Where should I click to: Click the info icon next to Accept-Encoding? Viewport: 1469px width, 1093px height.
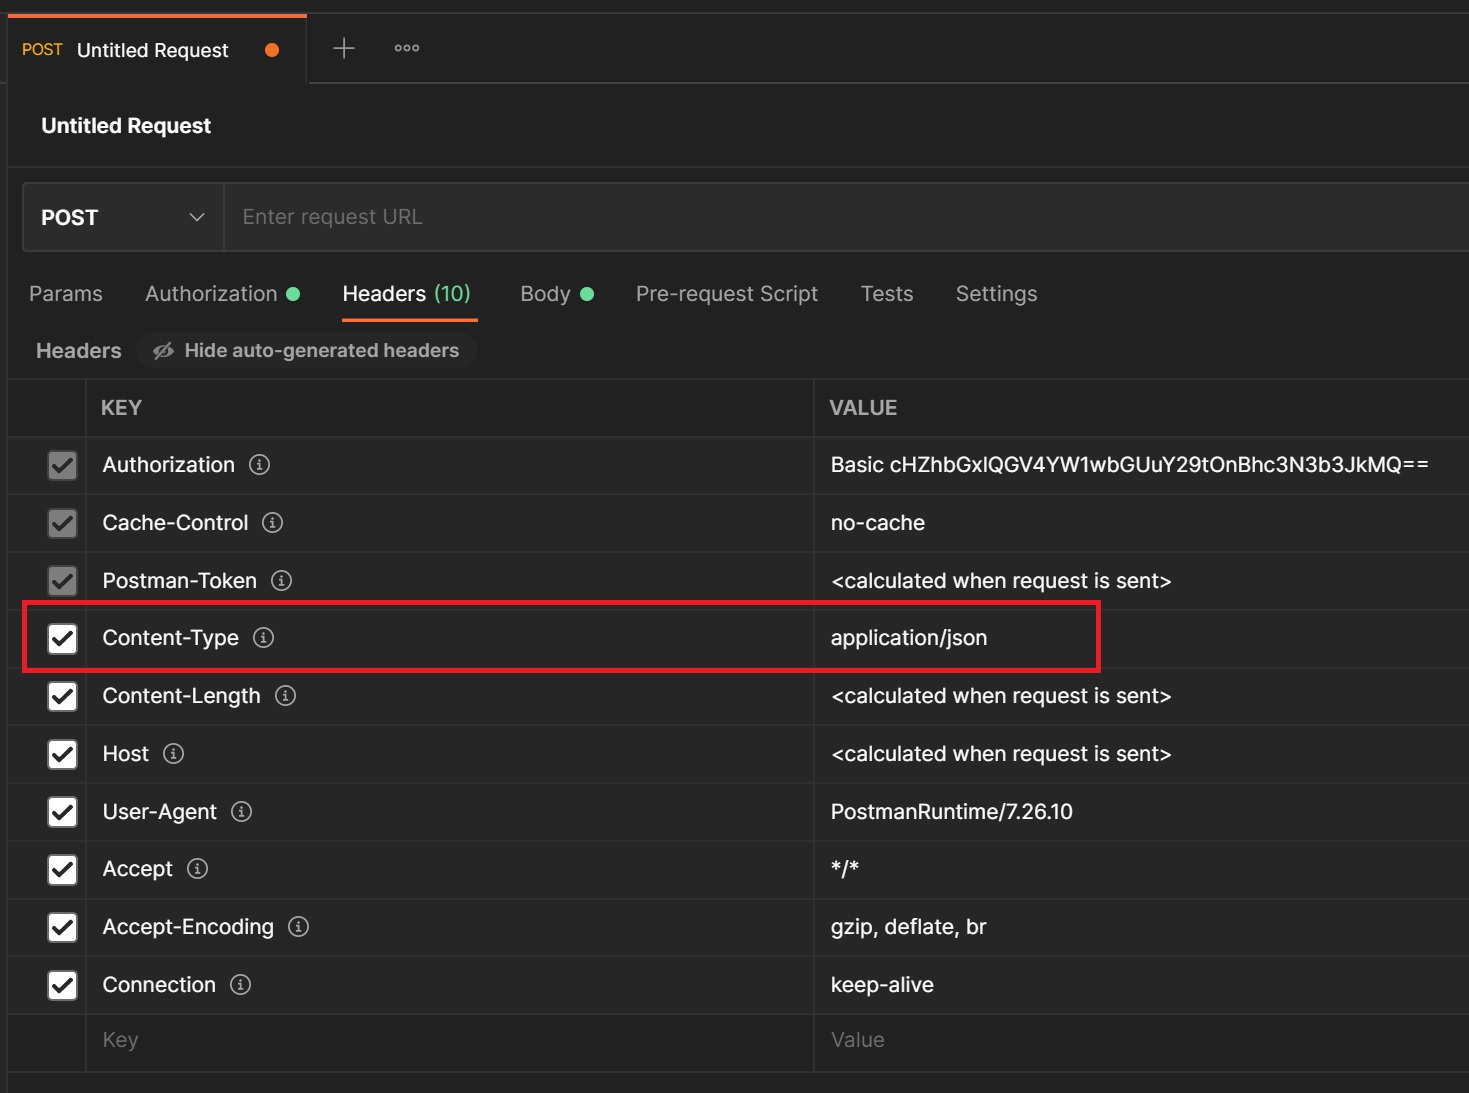point(298,927)
